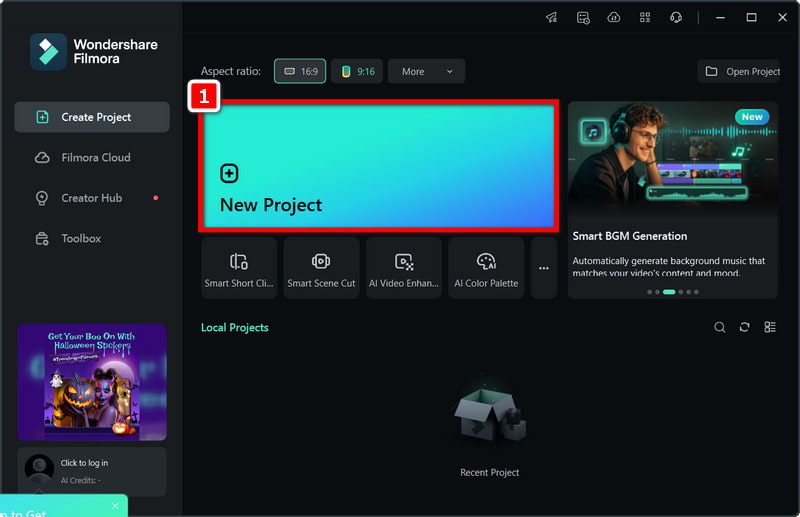Open the Smart BGM Generation banner

point(672,200)
